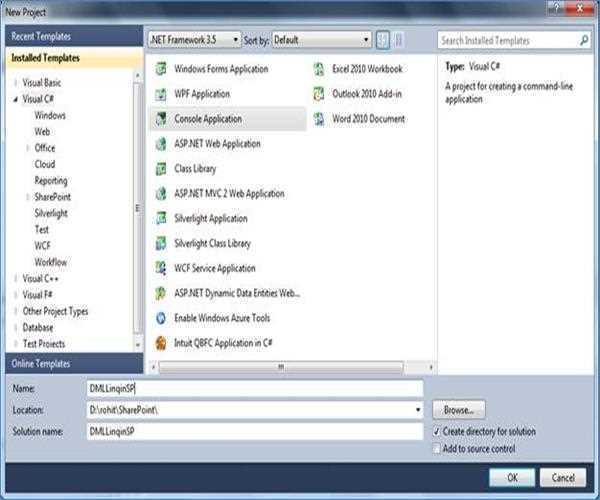The height and width of the screenshot is (500, 600).
Task: Select ASP.NET Dynamic Data Entities icon
Action: pos(161,293)
